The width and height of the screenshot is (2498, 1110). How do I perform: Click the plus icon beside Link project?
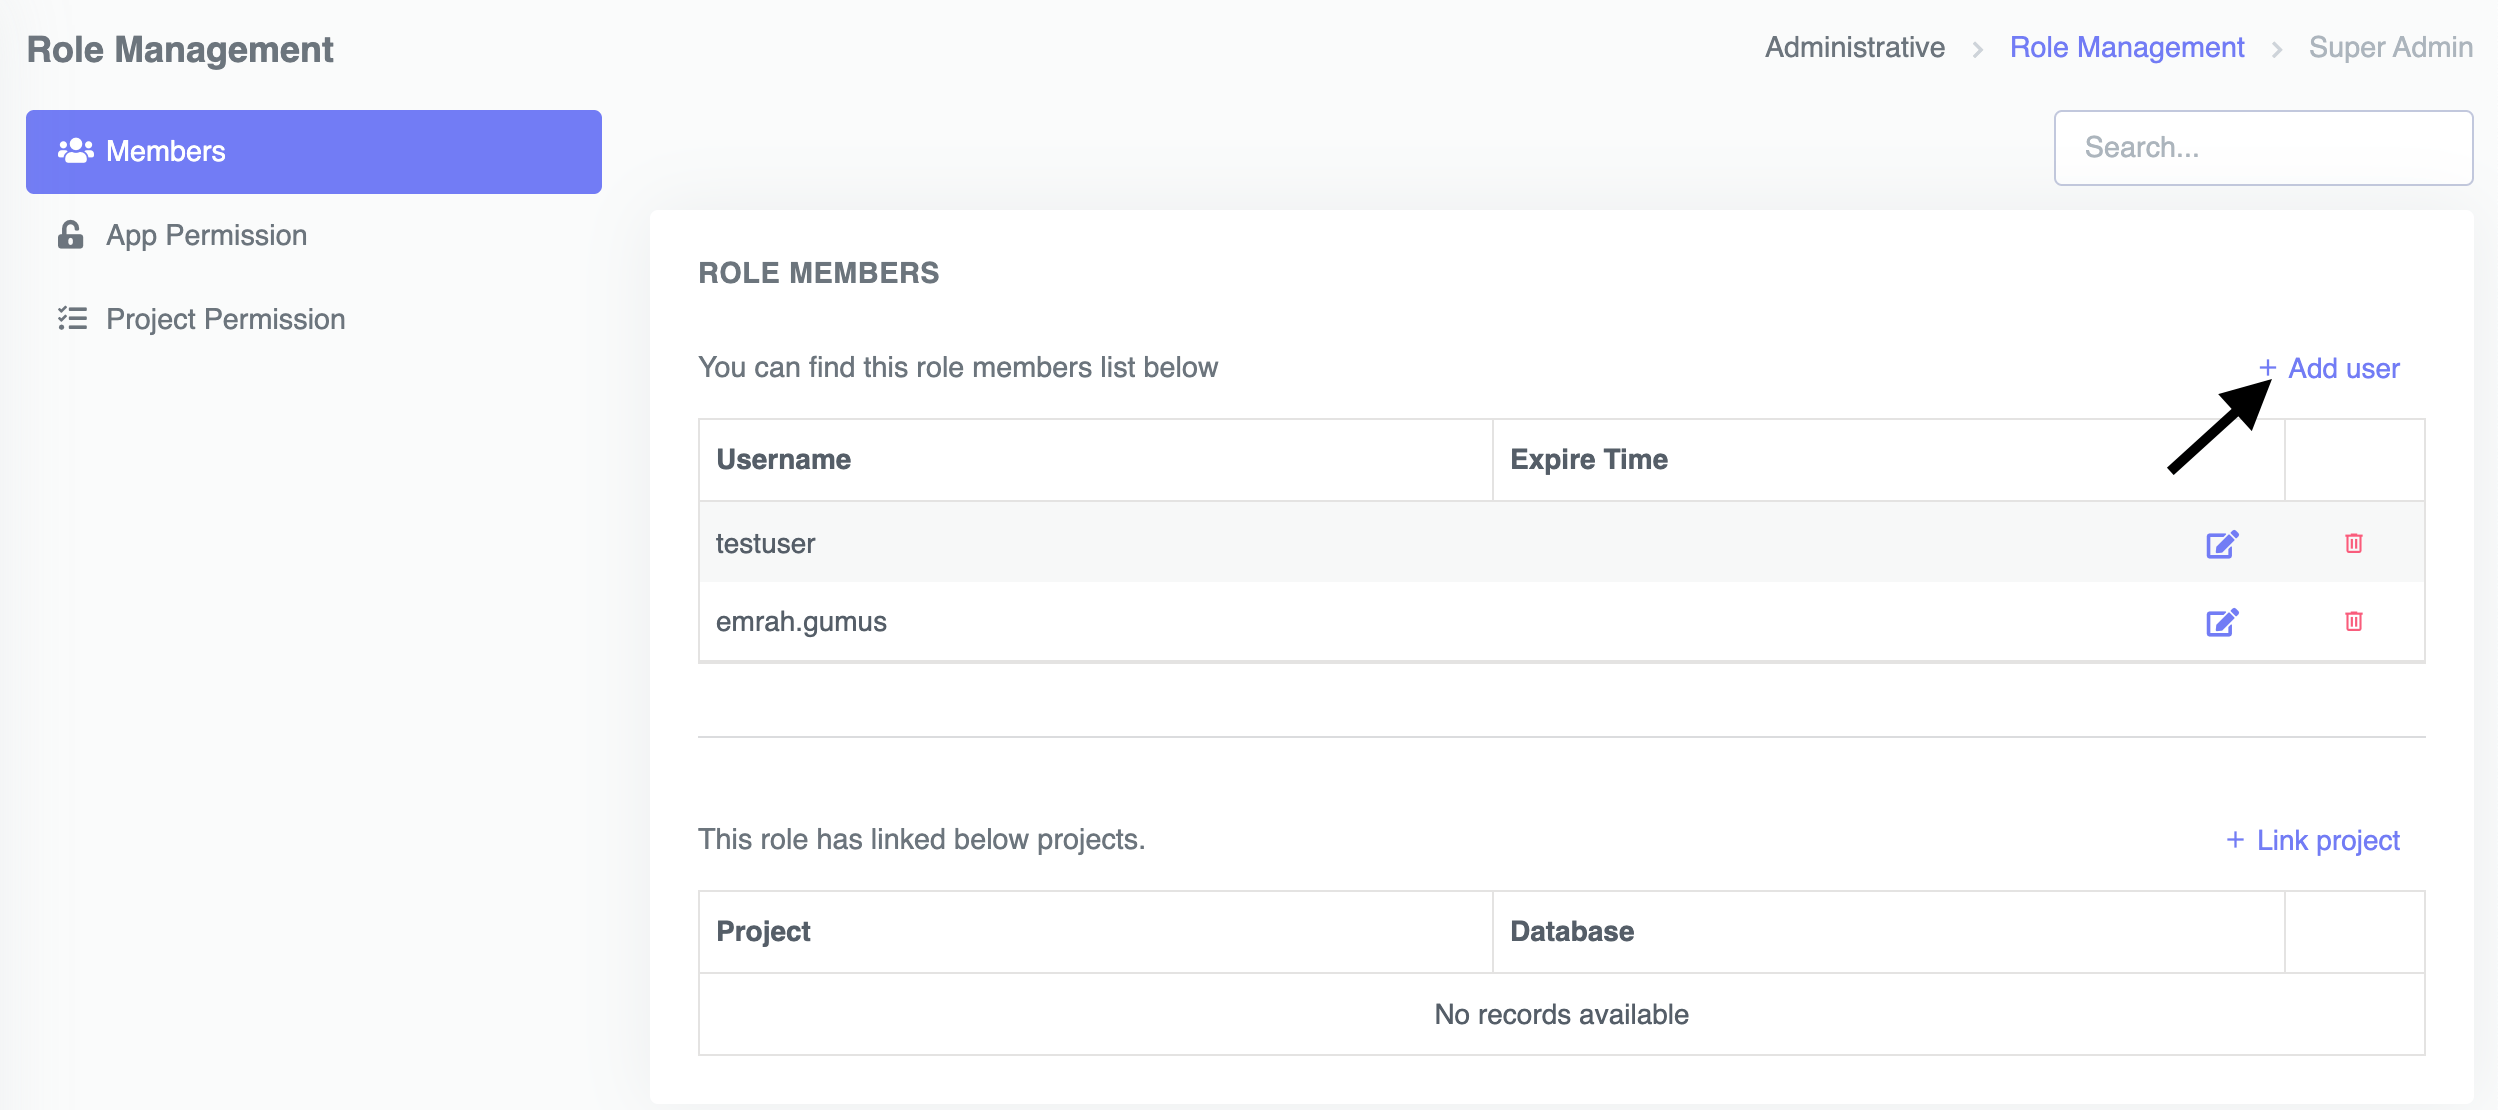[x=2235, y=840]
